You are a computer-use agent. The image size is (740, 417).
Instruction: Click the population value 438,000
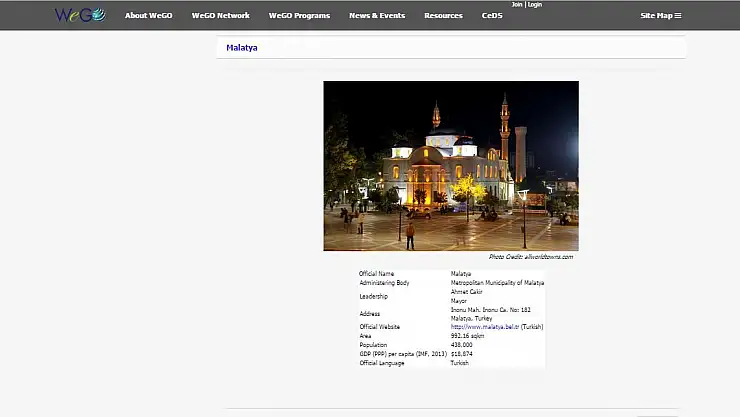point(462,345)
